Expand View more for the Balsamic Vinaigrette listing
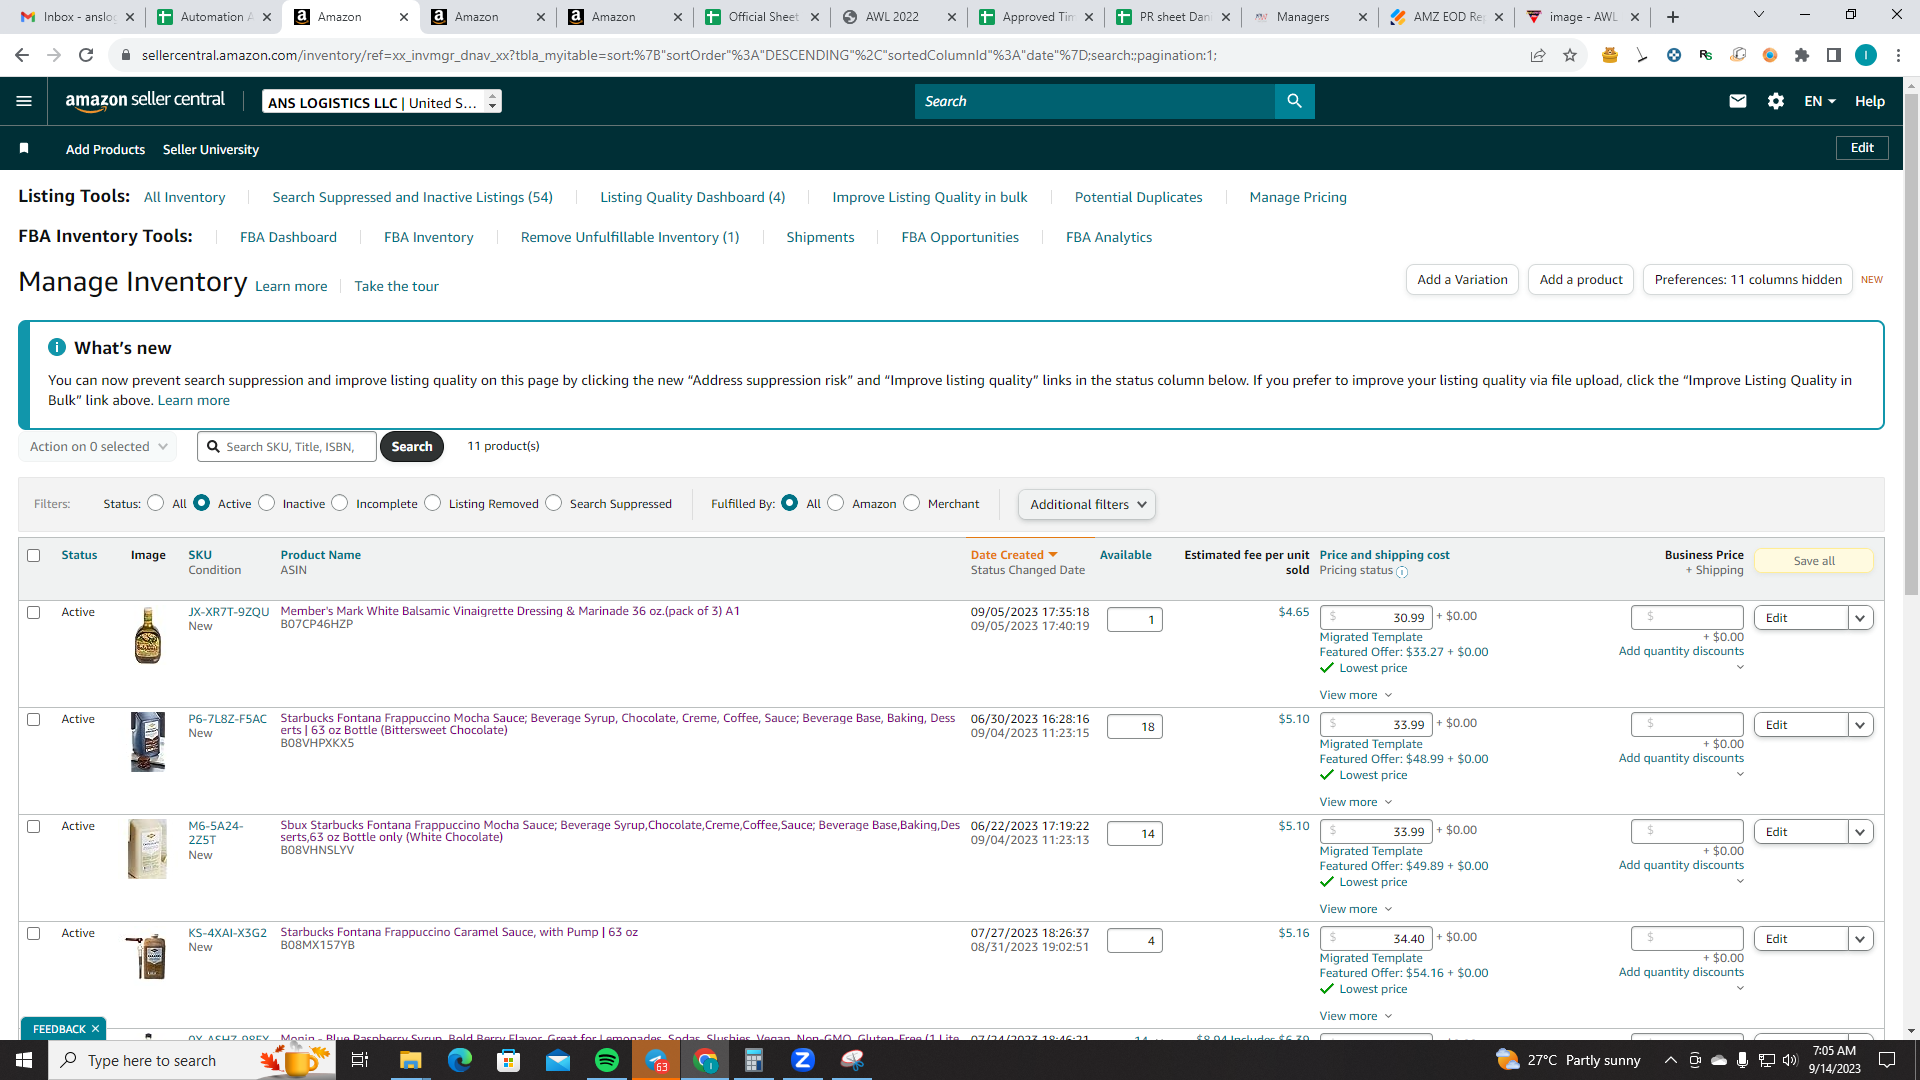 [x=1355, y=695]
